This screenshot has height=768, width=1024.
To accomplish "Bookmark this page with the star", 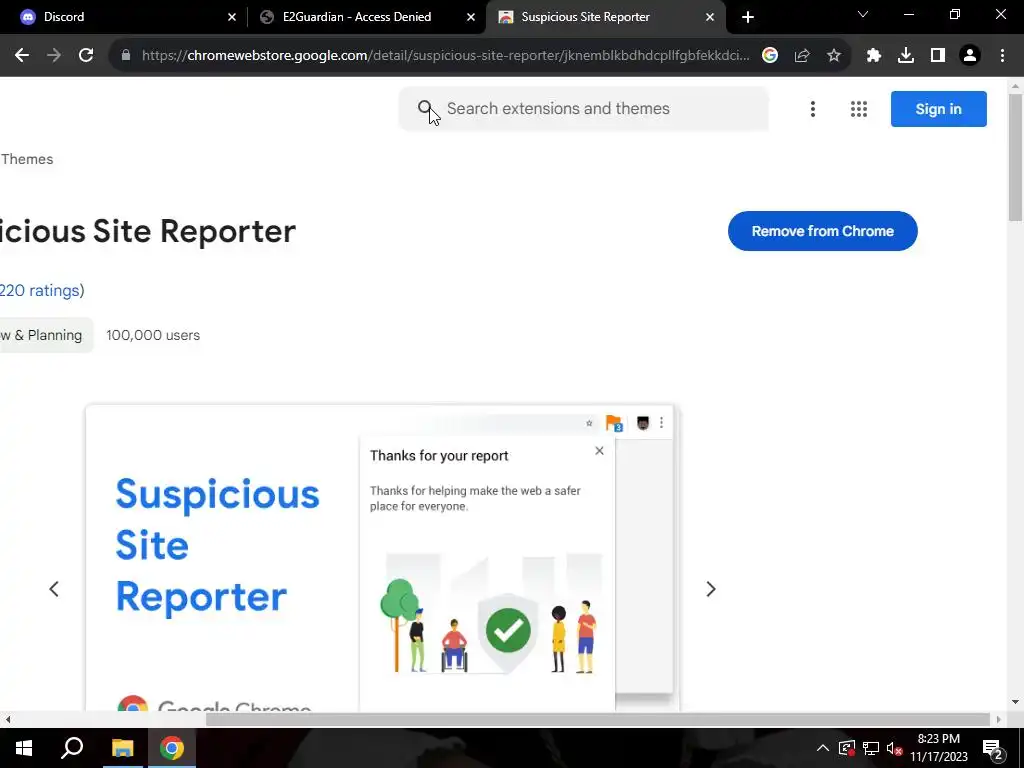I will (x=834, y=56).
